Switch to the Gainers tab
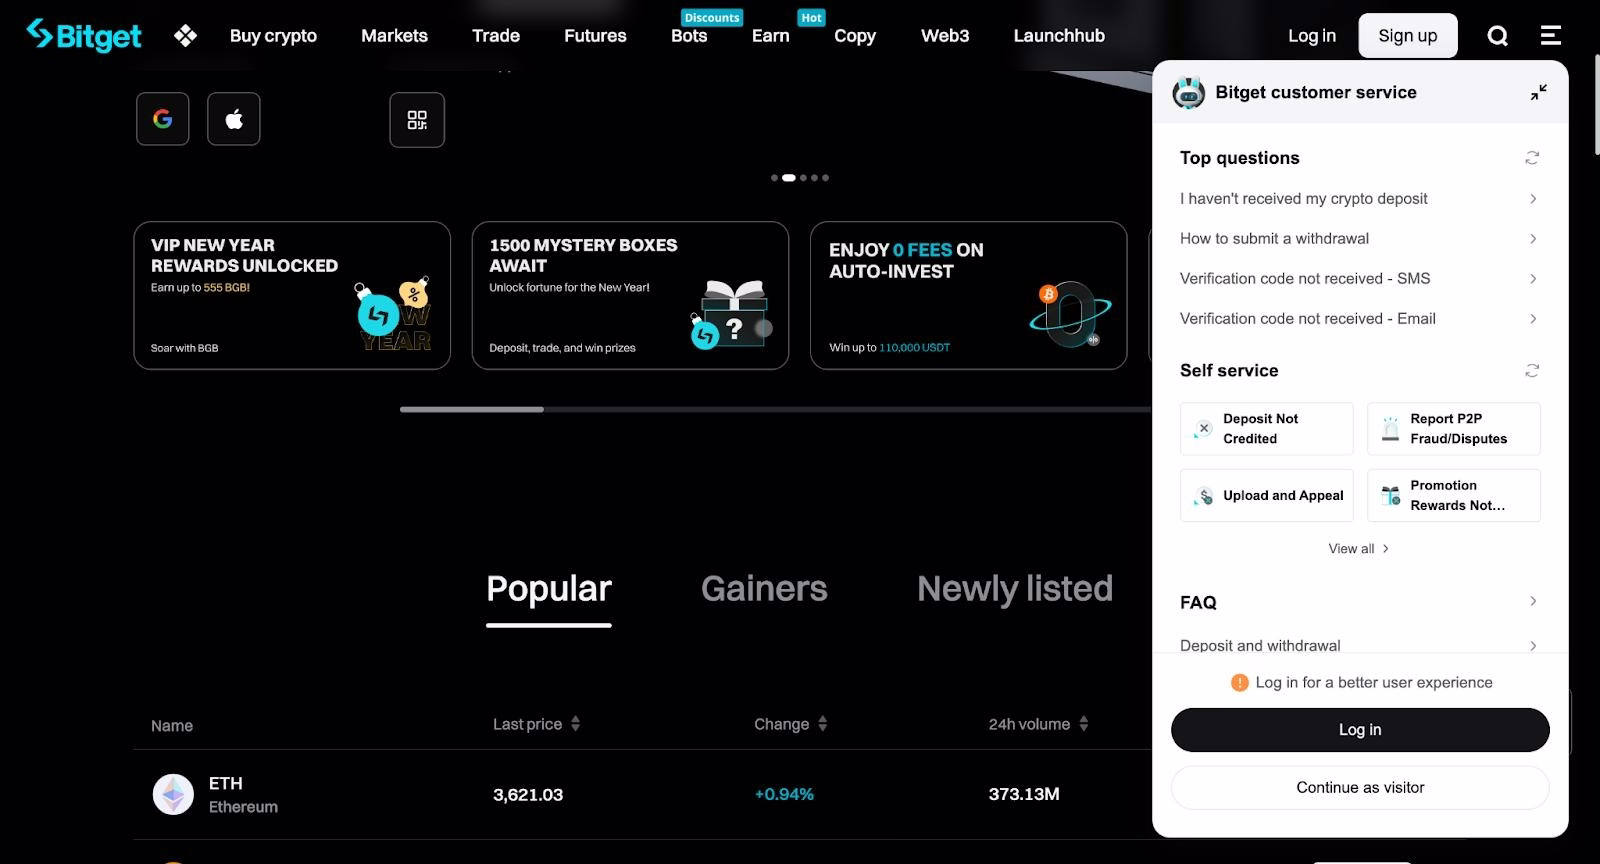Screen dimensions: 1600x864 (x=764, y=589)
